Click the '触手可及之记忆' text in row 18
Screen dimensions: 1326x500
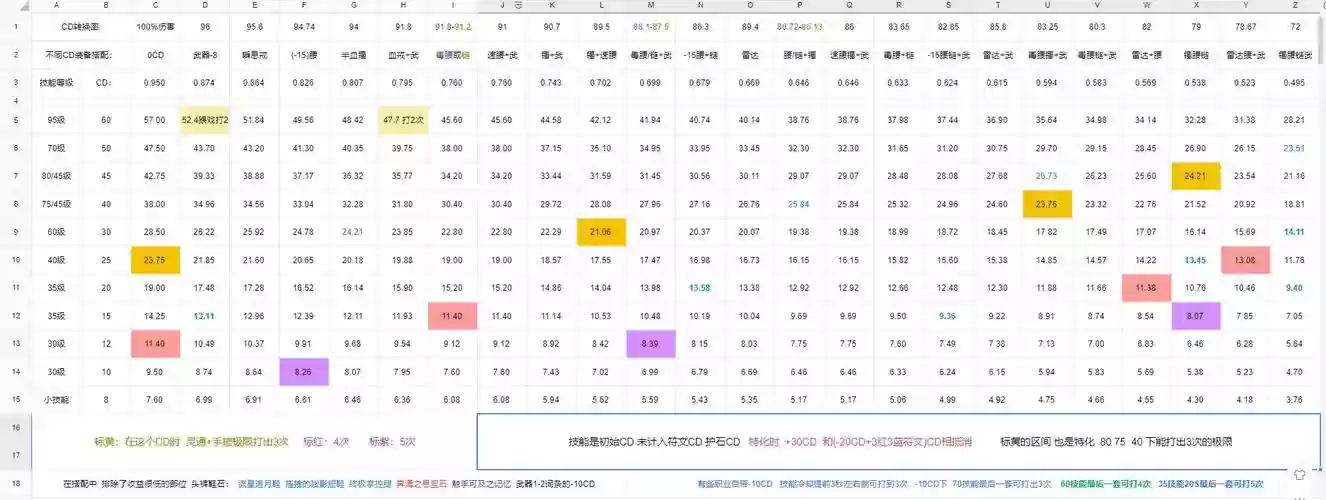(480, 484)
